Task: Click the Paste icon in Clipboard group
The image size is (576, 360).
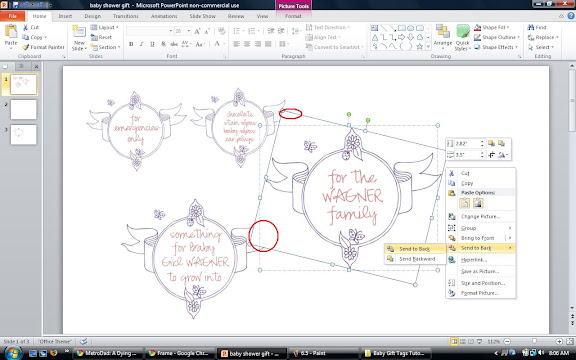Action: pyautogui.click(x=11, y=32)
